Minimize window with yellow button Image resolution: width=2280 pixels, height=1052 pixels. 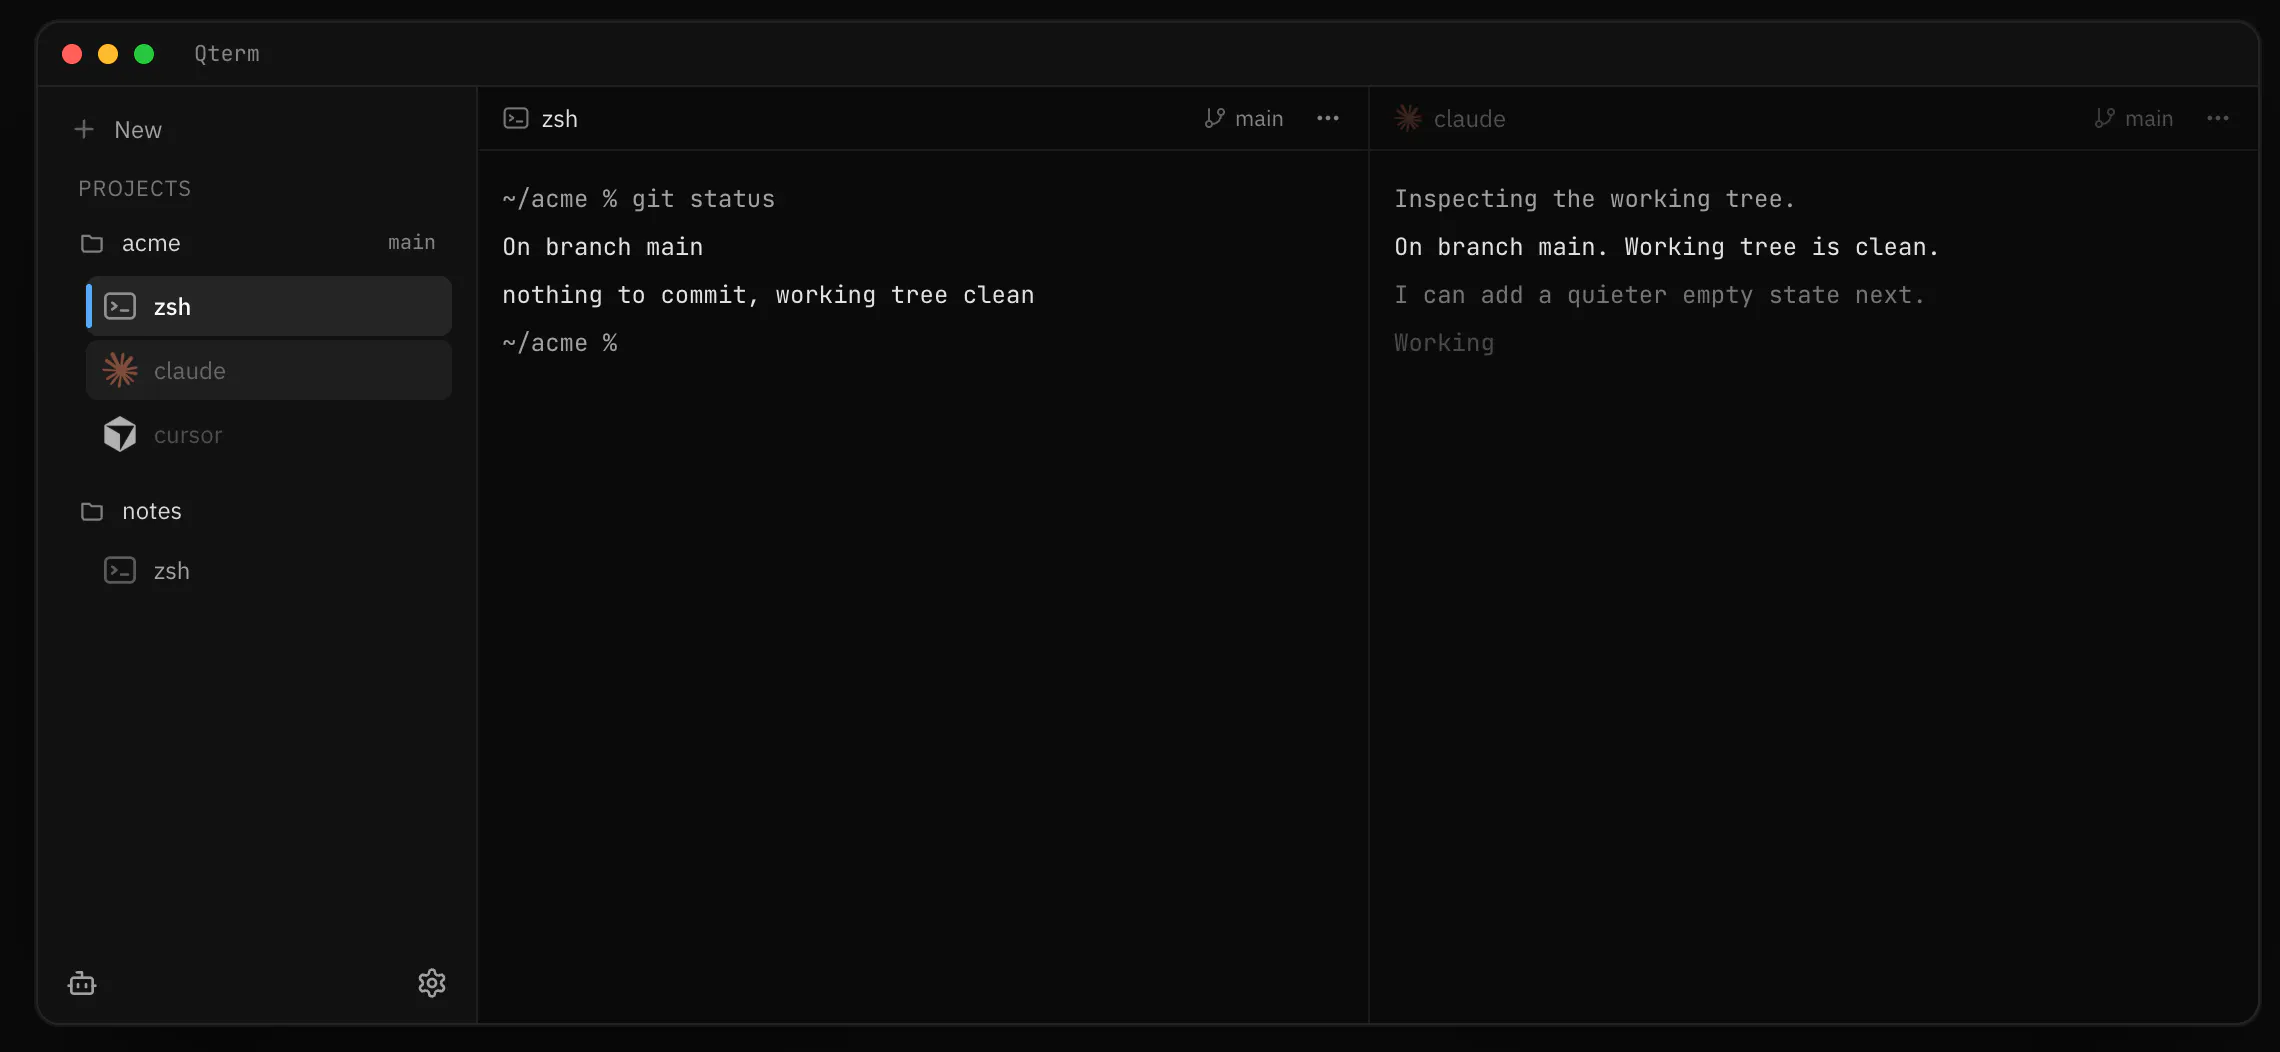click(108, 54)
